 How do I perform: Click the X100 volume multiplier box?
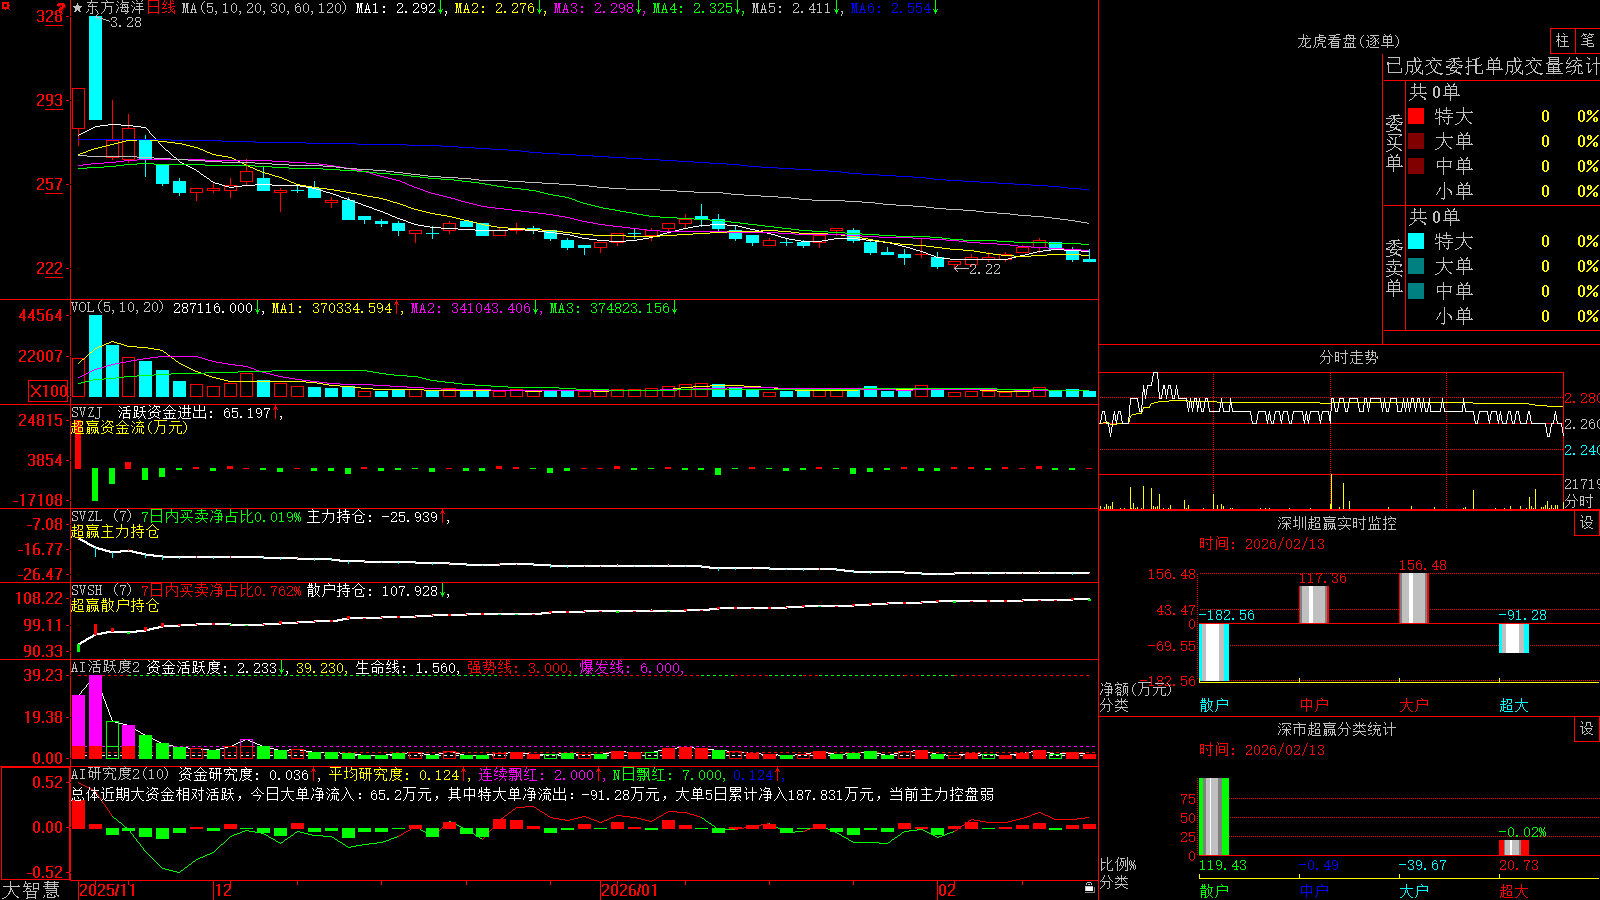49,391
